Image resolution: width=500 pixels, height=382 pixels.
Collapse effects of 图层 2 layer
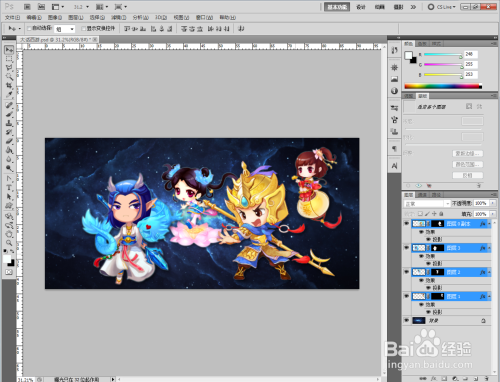tap(489, 272)
